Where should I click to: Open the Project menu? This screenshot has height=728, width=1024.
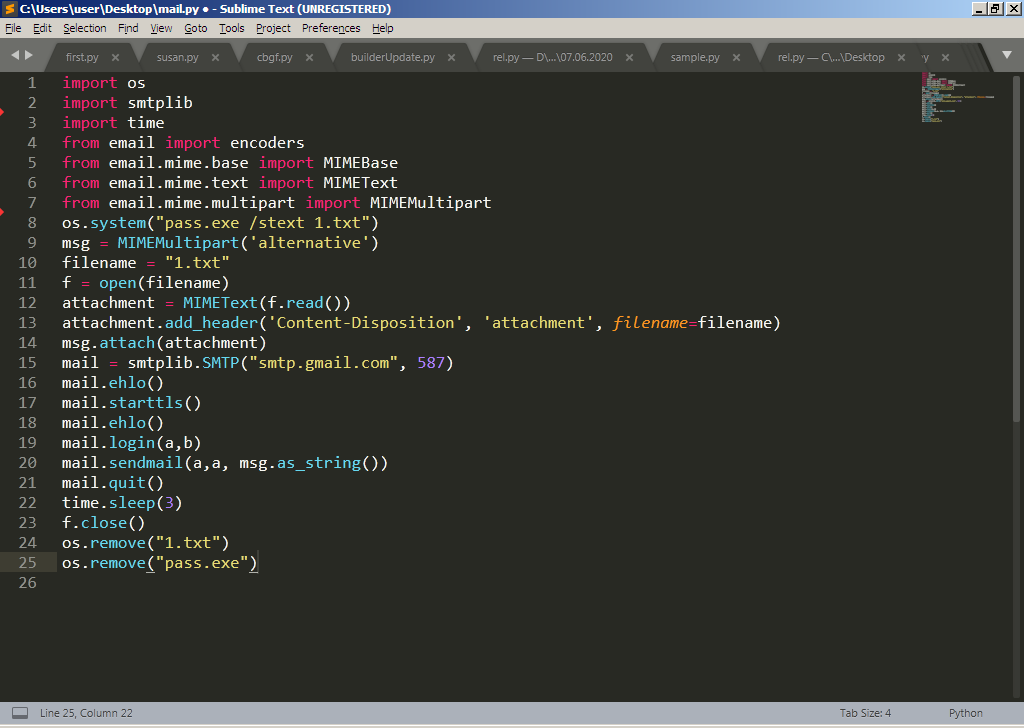tap(273, 28)
